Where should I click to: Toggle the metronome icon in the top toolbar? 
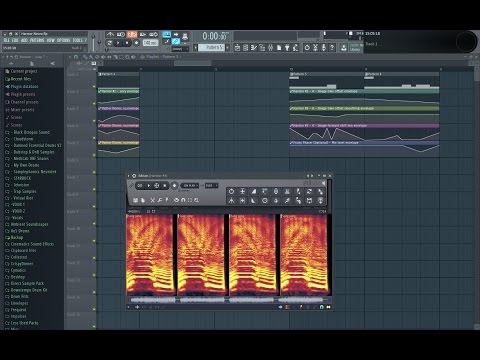(x=110, y=34)
